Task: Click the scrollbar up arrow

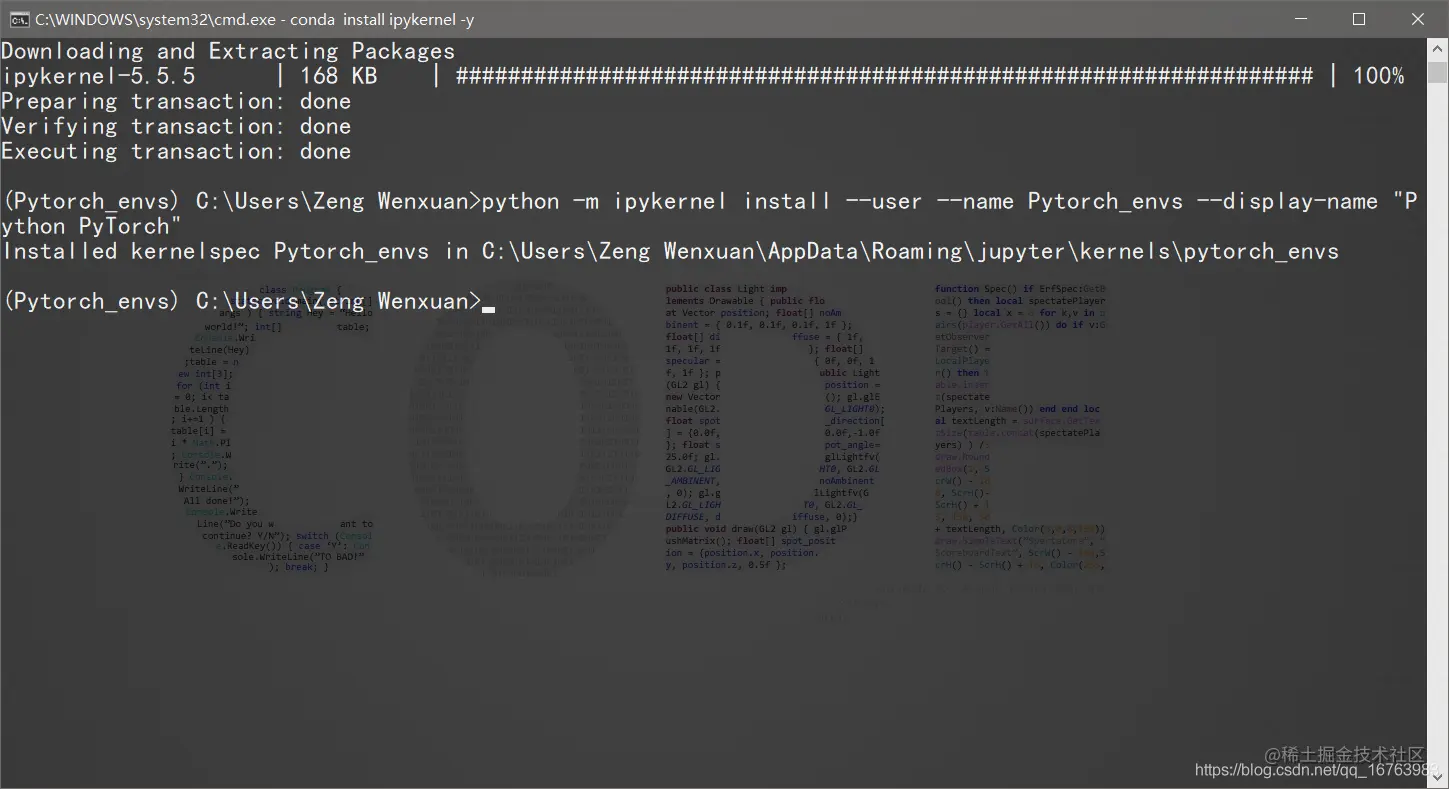Action: click(1437, 48)
